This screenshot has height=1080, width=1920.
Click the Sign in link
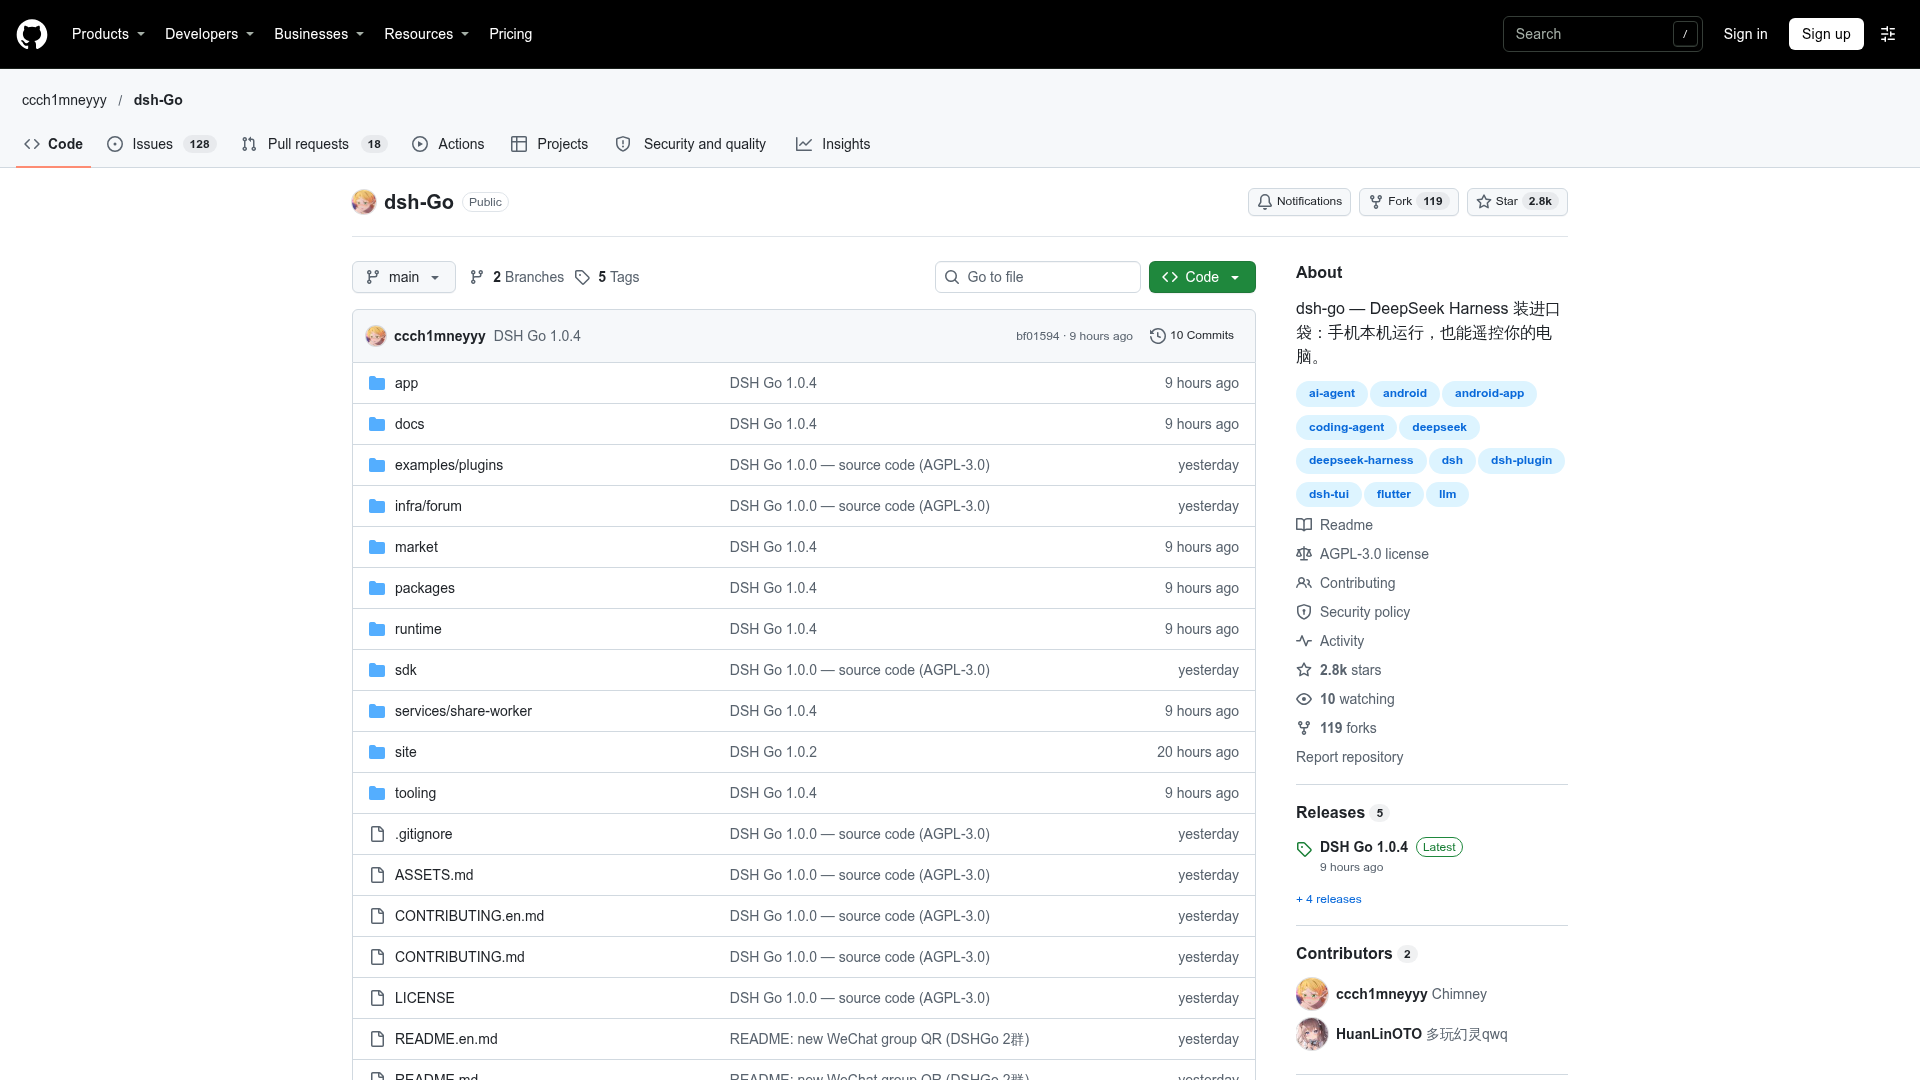click(1745, 34)
